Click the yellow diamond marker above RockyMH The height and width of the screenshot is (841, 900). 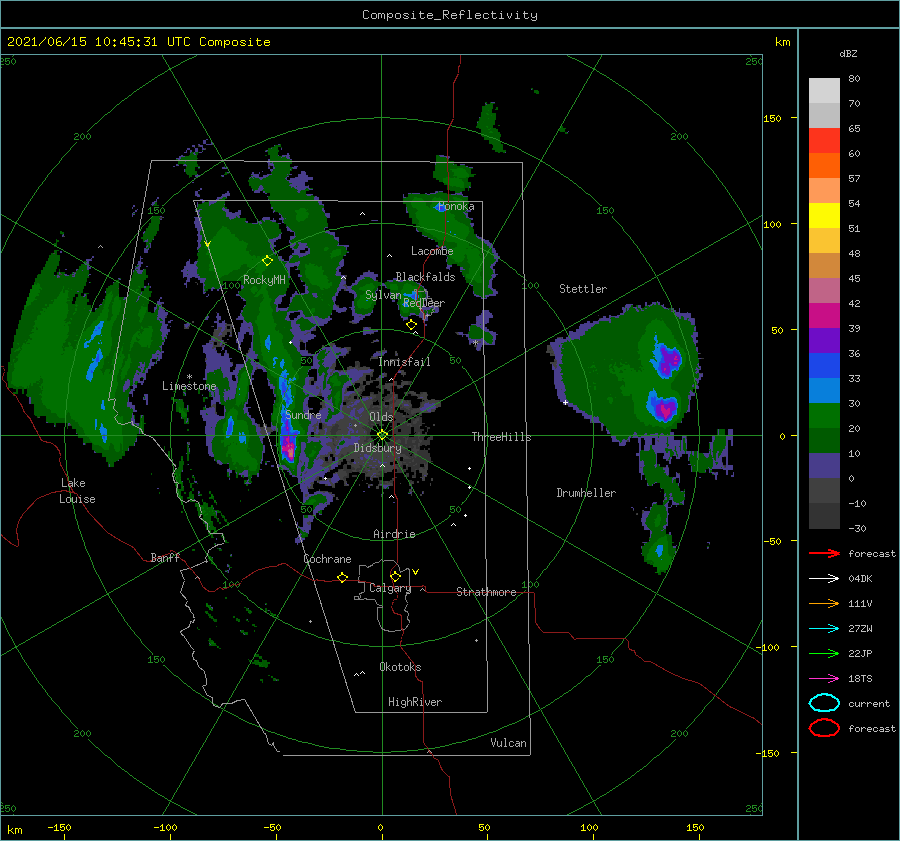tap(267, 261)
